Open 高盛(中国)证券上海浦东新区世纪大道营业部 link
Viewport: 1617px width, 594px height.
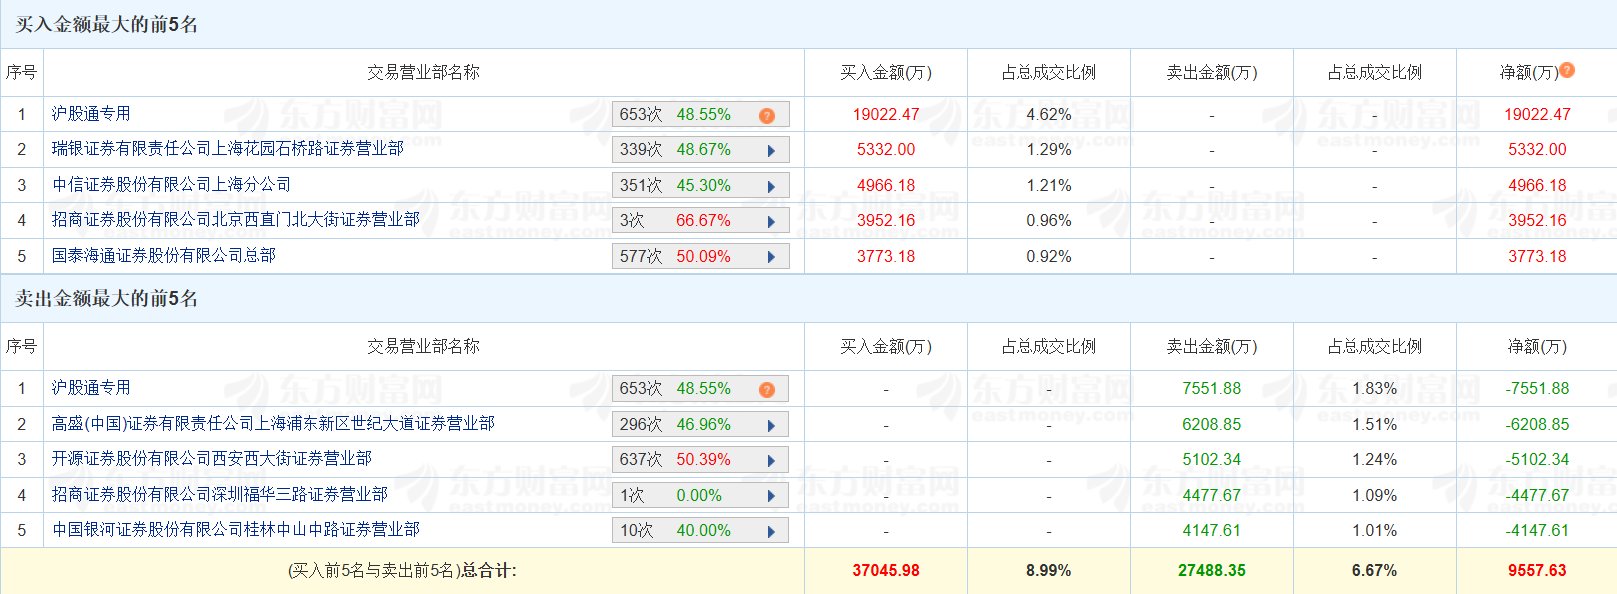[273, 424]
